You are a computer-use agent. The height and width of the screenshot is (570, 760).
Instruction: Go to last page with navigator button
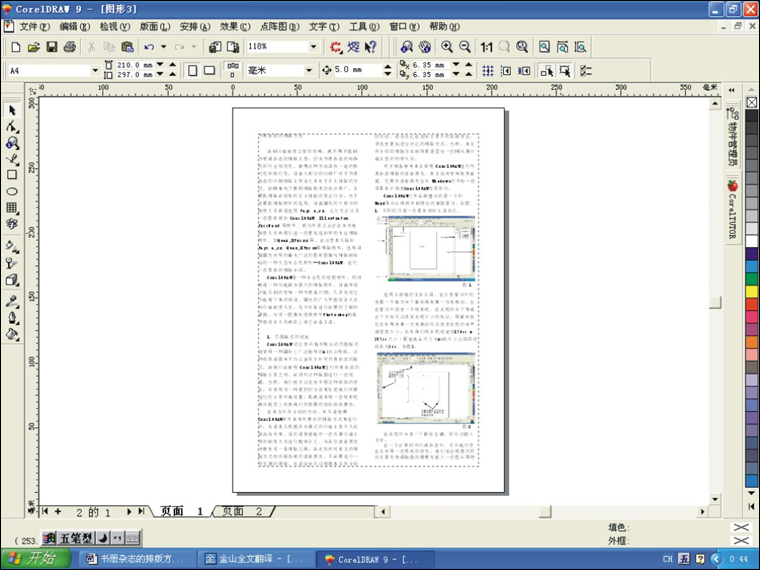(141, 511)
